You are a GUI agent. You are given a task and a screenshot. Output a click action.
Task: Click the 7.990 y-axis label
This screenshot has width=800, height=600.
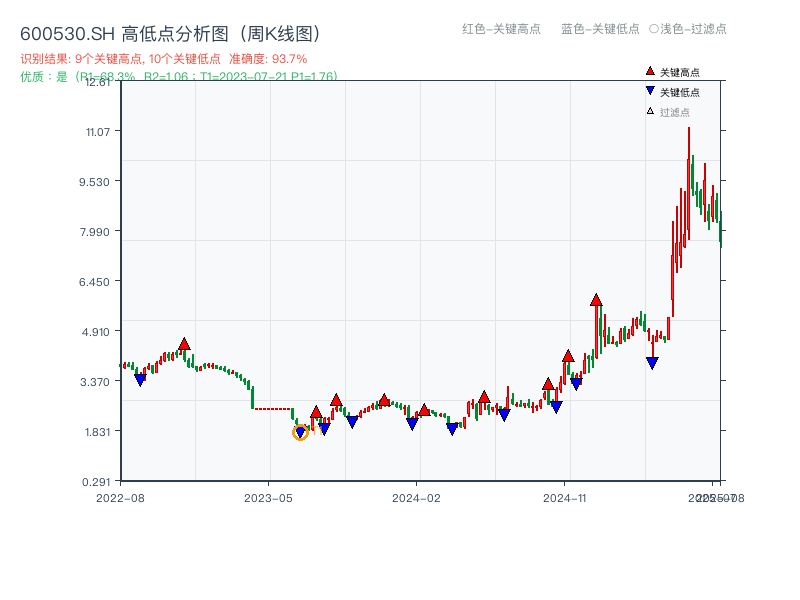point(94,232)
